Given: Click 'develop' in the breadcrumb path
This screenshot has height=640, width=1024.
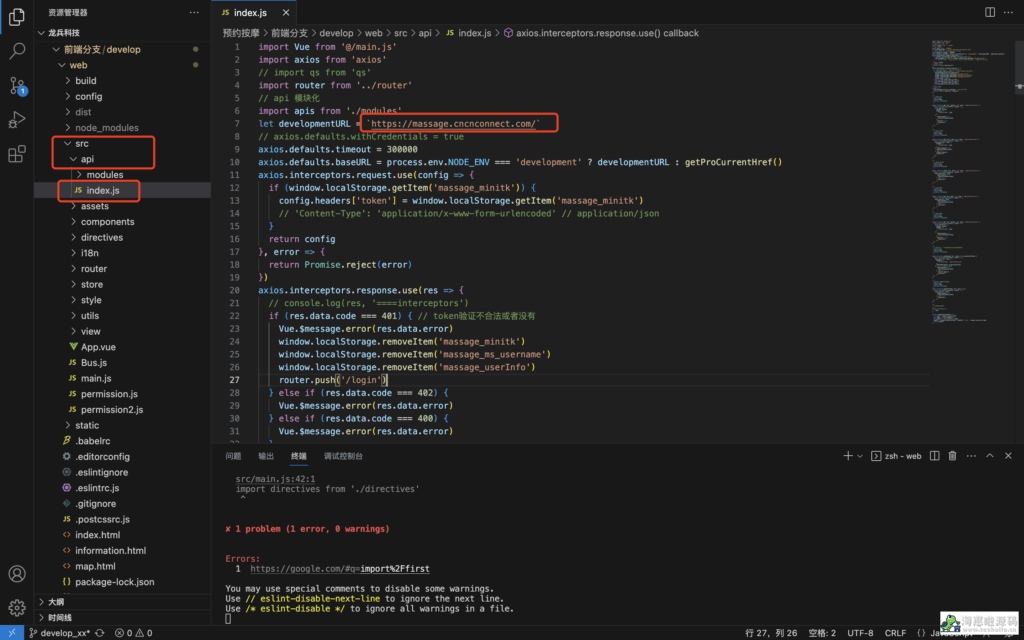Looking at the screenshot, I should 337,33.
